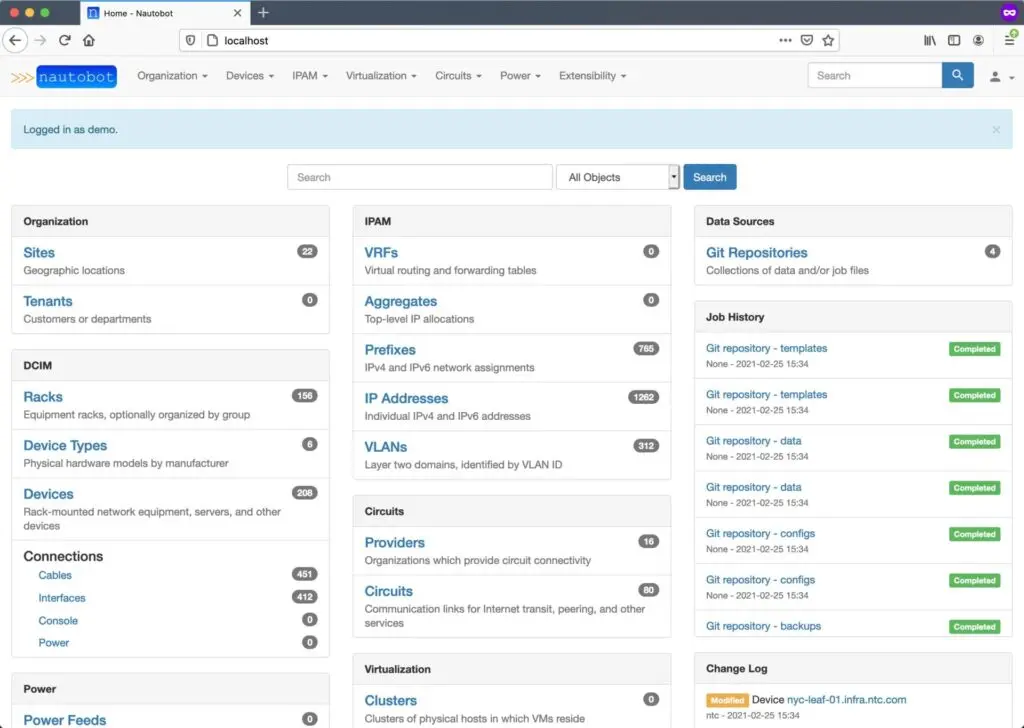The height and width of the screenshot is (728, 1024).
Task: Click the blue Search button
Action: pyautogui.click(x=710, y=177)
